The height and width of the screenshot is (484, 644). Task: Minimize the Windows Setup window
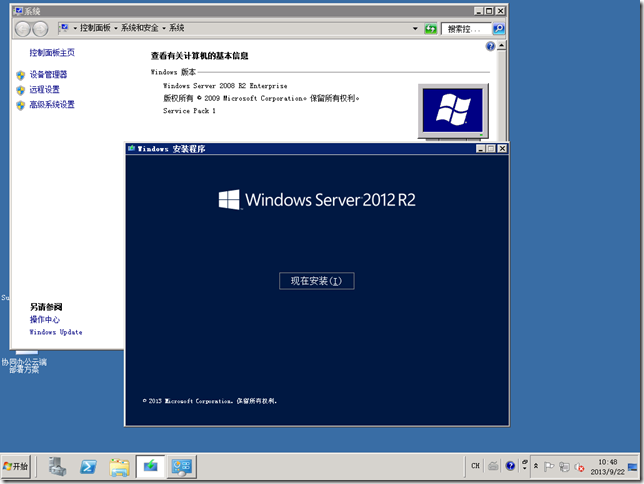click(x=481, y=148)
